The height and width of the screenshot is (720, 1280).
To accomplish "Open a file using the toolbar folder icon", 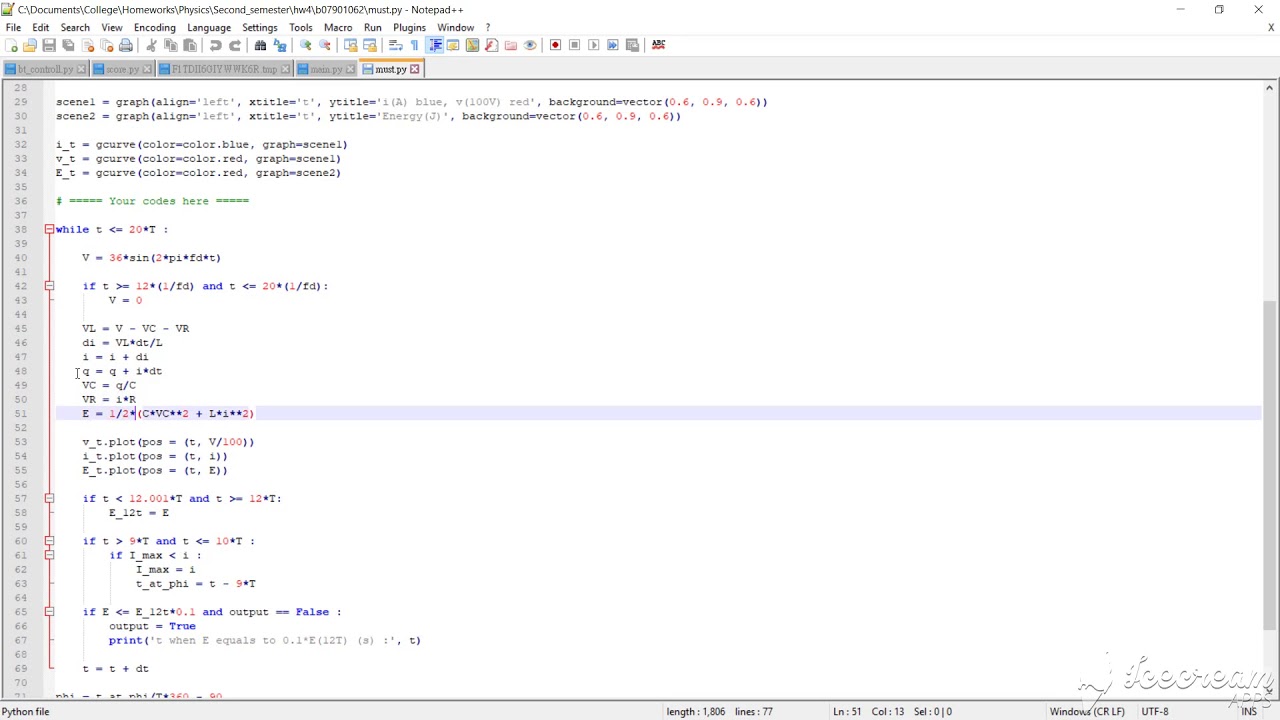I will [x=30, y=45].
